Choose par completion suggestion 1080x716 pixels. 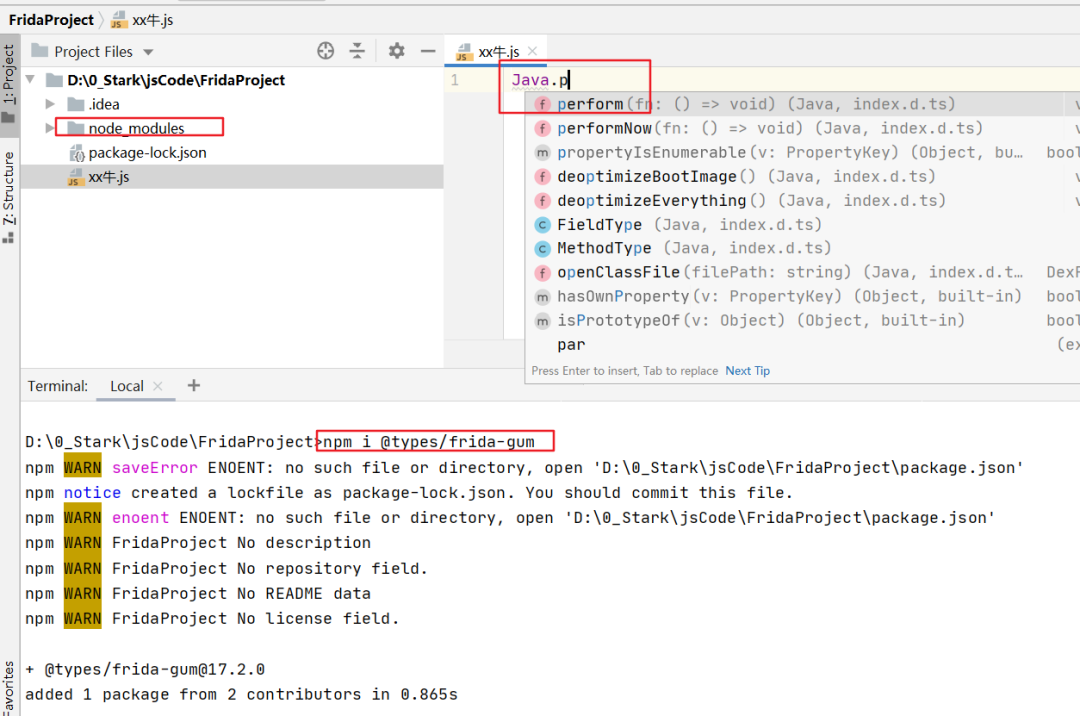point(802,344)
